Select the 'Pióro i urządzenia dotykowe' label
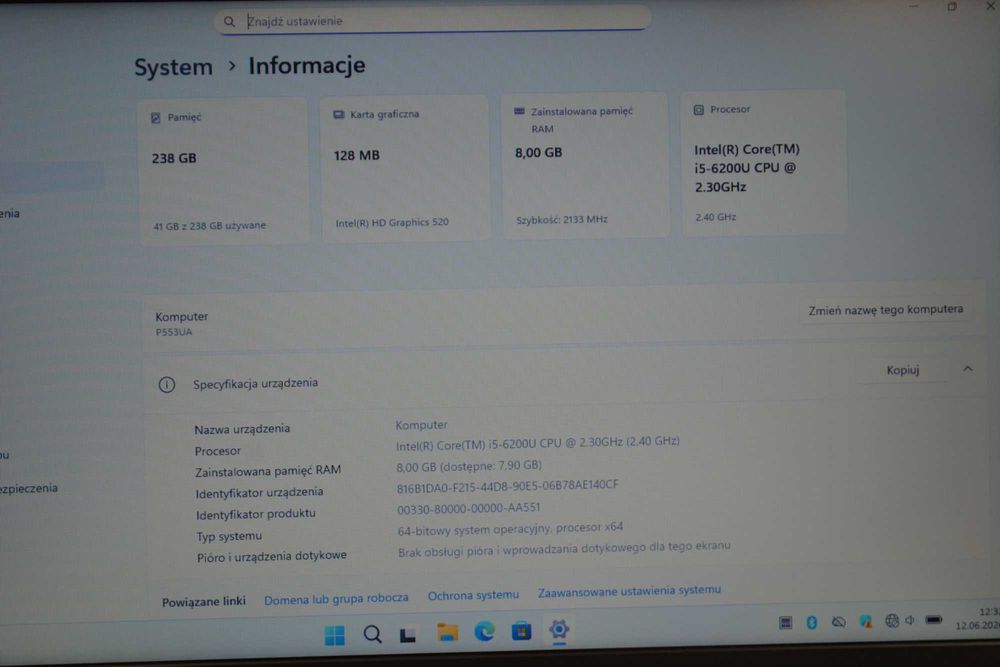The width and height of the screenshot is (1000, 667). pos(272,557)
